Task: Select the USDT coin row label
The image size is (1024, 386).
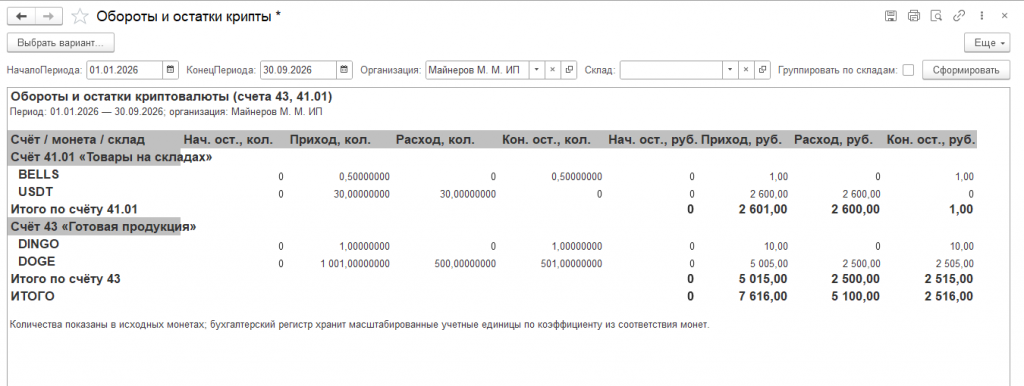Action: click(x=35, y=192)
